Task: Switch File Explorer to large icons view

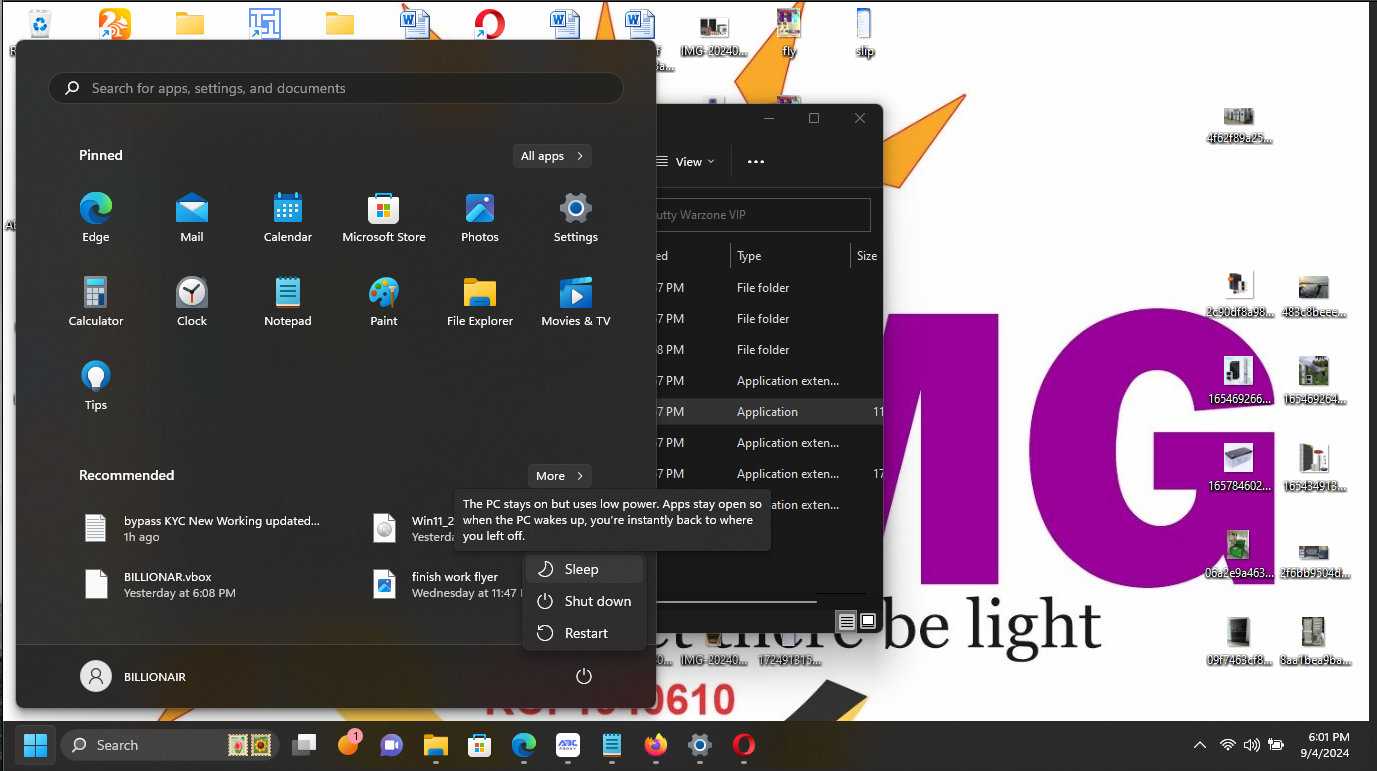Action: pos(868,621)
